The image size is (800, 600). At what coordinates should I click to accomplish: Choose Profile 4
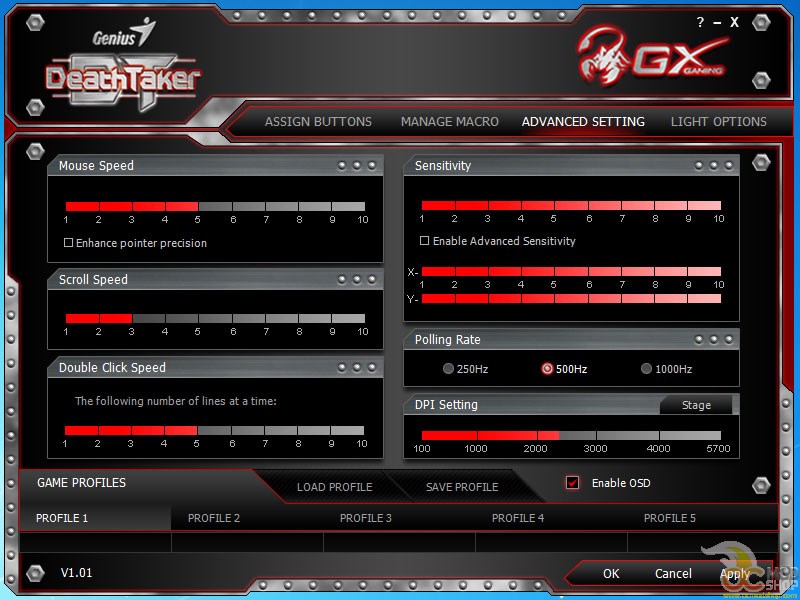coord(551,518)
